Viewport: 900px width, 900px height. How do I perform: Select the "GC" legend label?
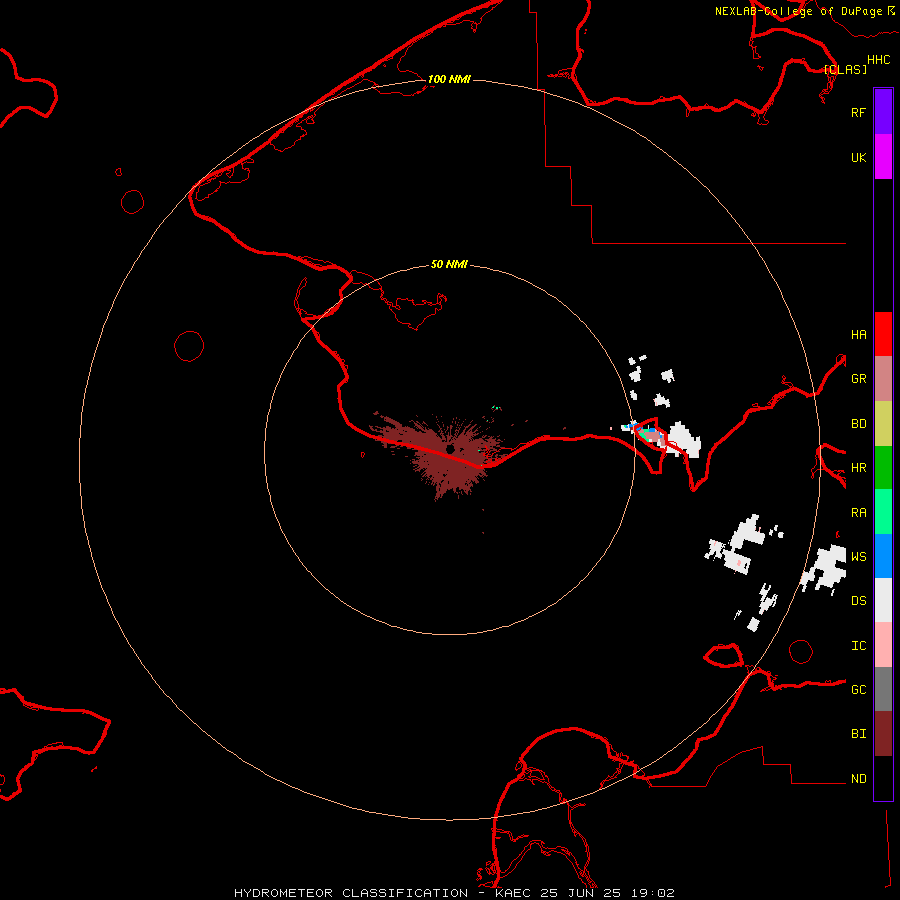[858, 690]
